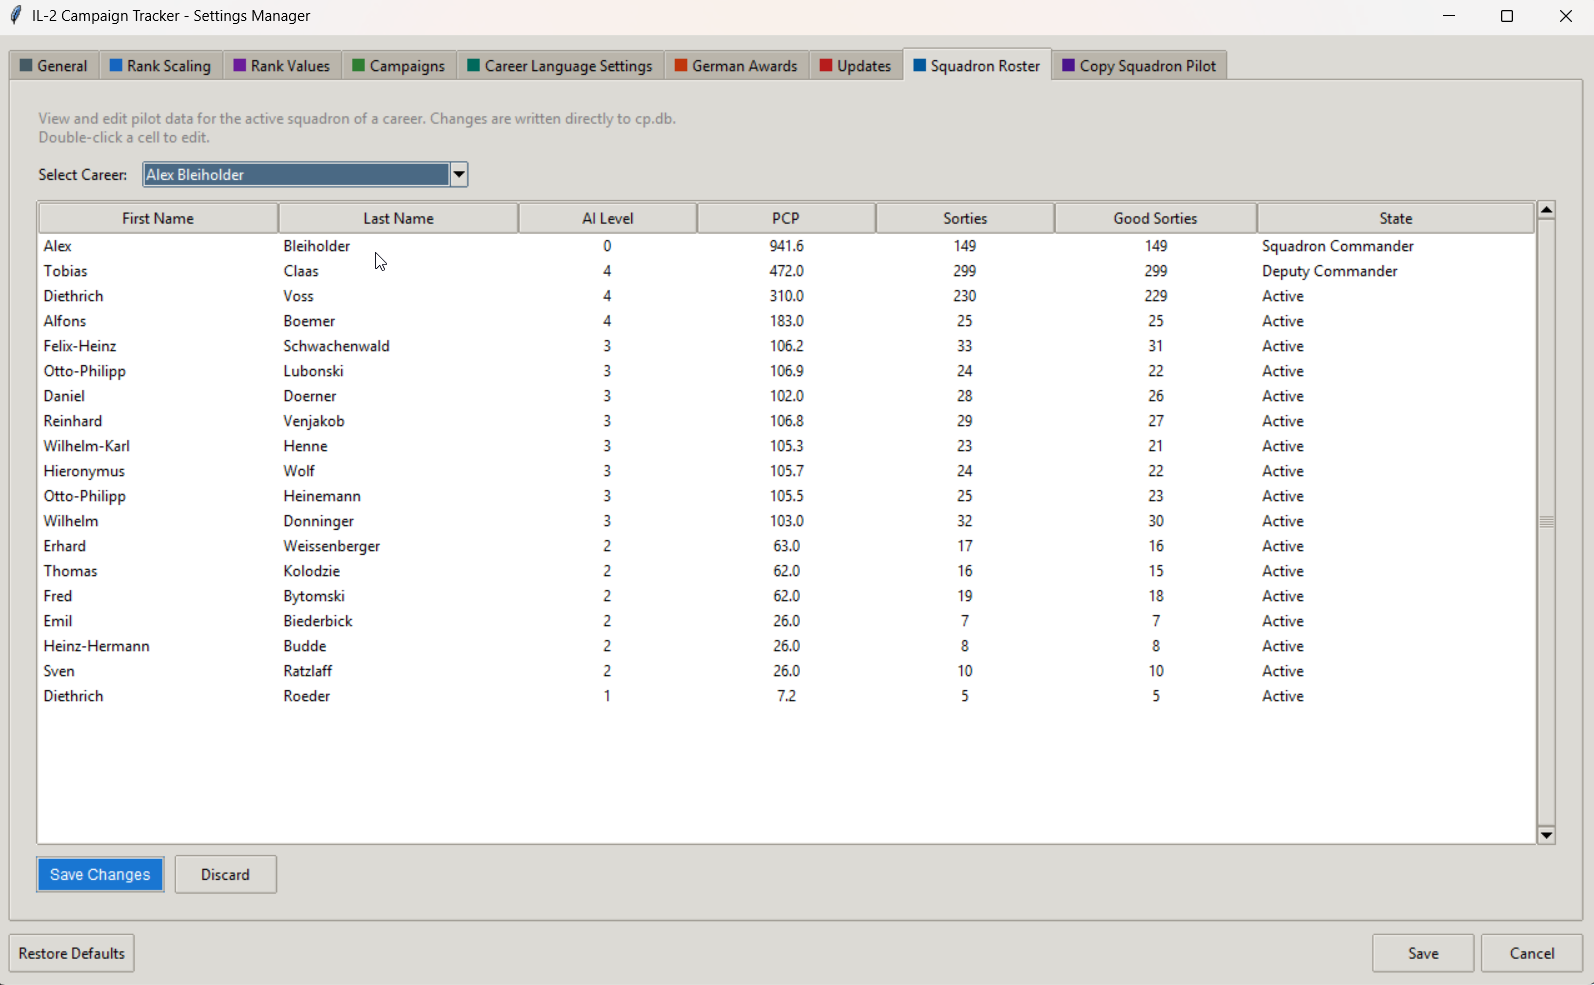Open the Updates tab
The image size is (1594, 985).
[855, 66]
